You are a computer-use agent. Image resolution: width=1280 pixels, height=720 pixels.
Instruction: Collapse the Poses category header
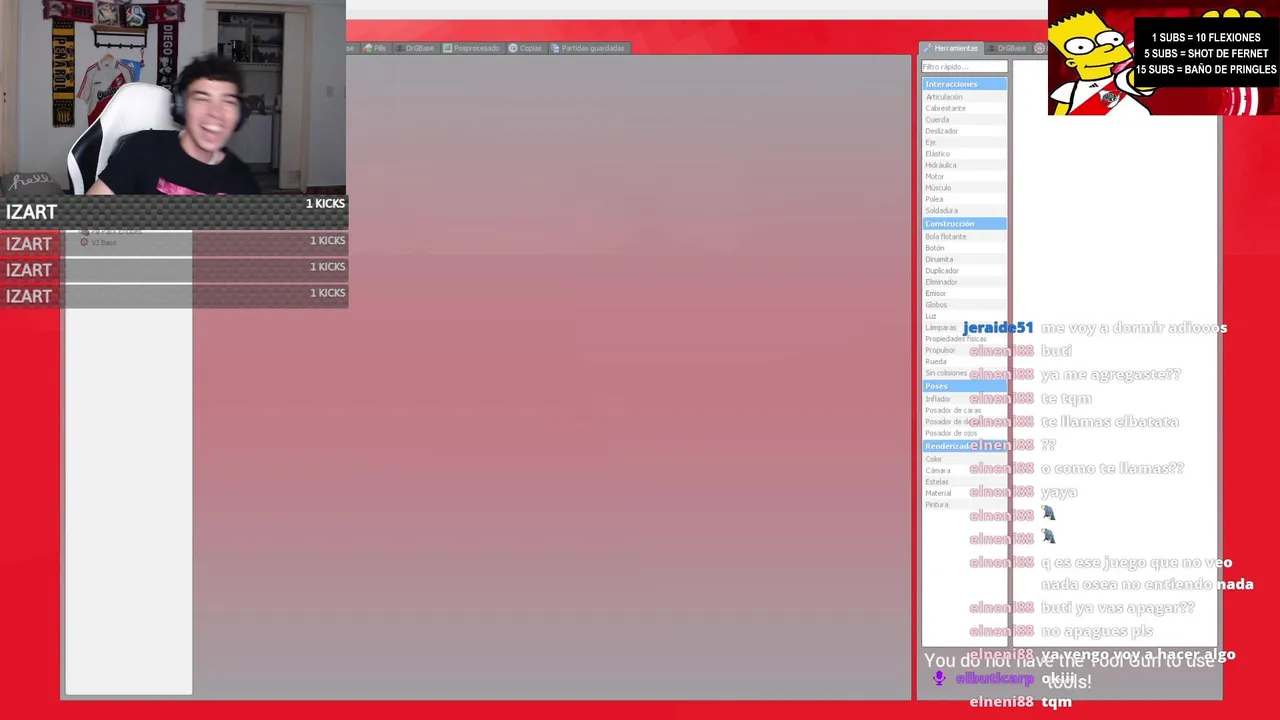[964, 386]
